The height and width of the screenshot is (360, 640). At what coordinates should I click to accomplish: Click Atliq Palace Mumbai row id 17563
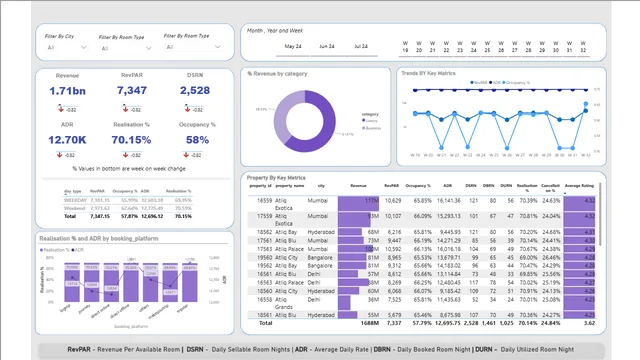(x=421, y=249)
